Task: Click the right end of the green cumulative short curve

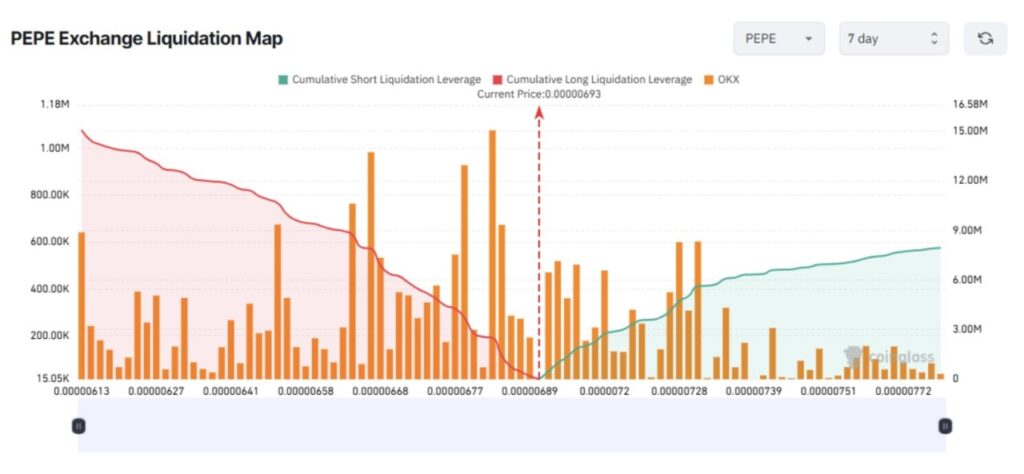Action: click(x=939, y=247)
